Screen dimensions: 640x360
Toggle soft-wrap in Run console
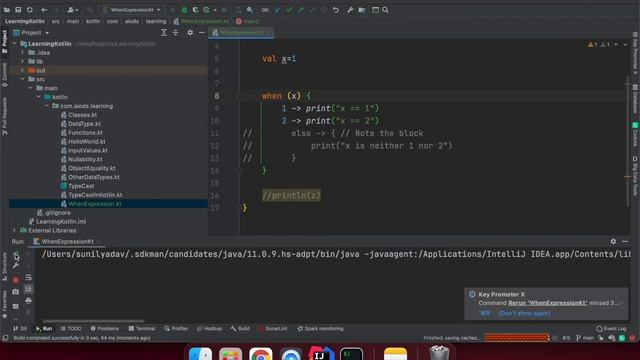point(28,278)
